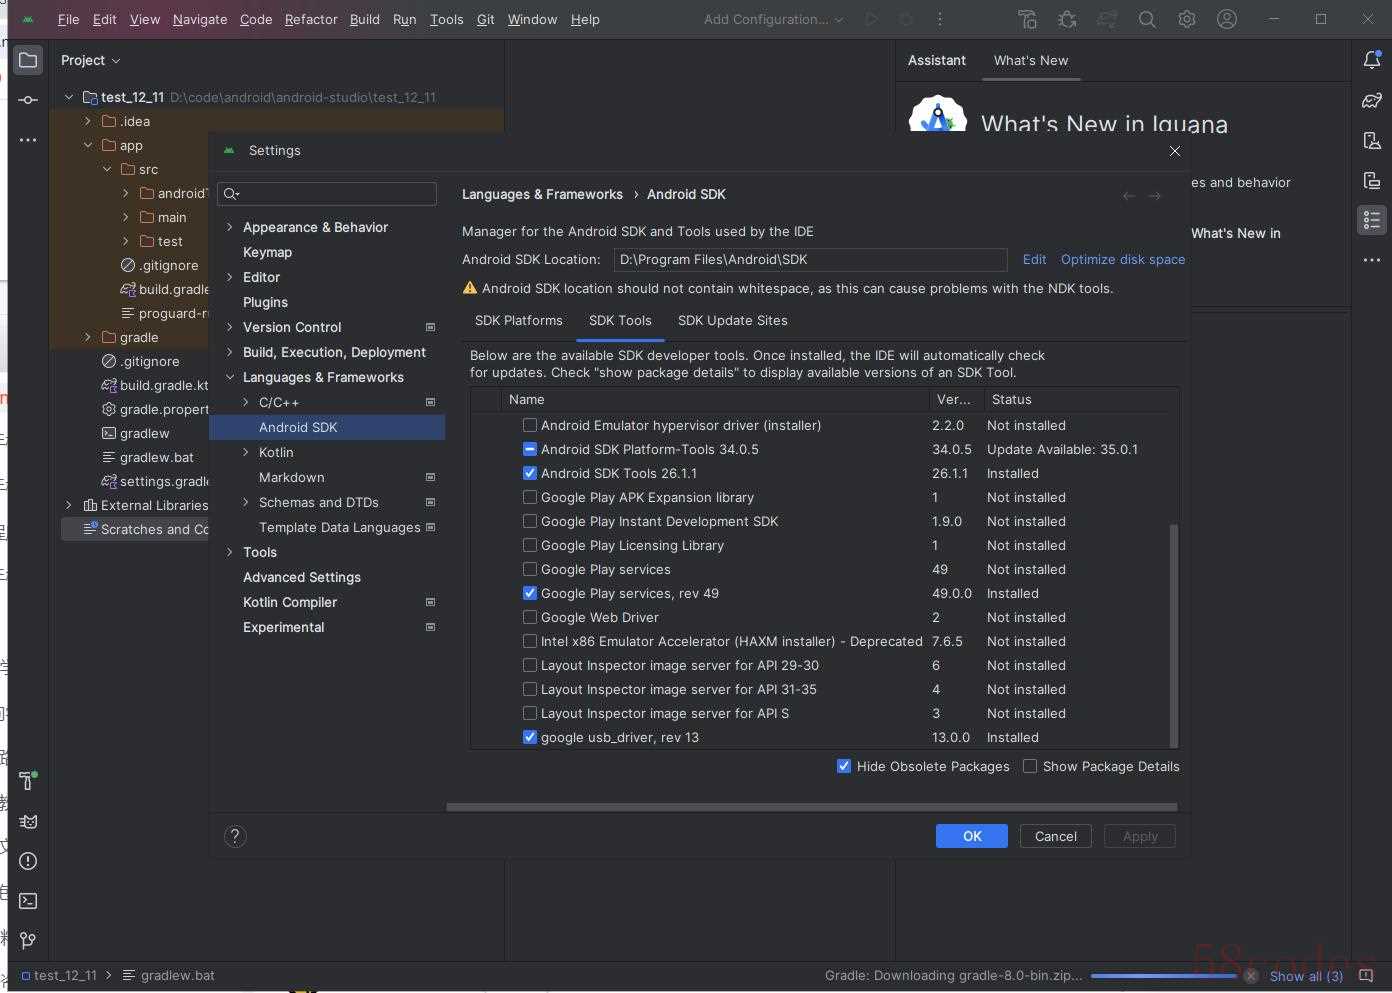The width and height of the screenshot is (1392, 993).
Task: Open IDE settings gear icon in toolbar
Action: tap(1187, 19)
